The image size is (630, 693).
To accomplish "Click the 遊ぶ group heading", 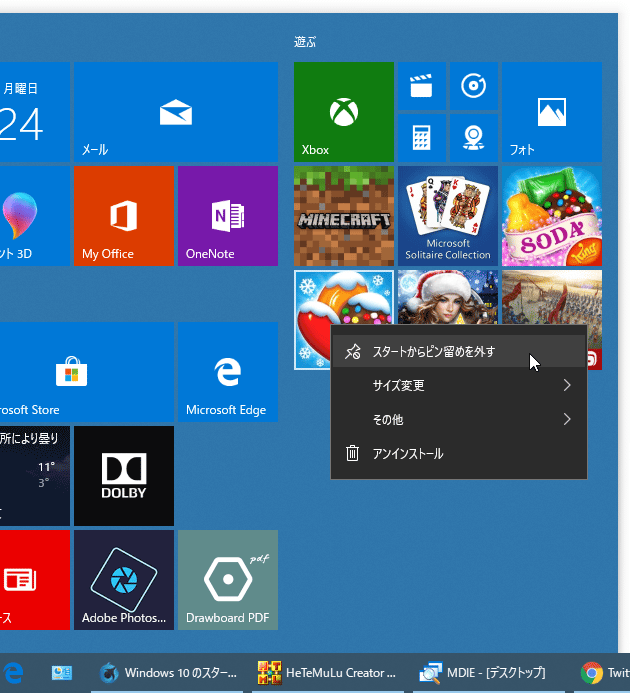I will [x=305, y=42].
